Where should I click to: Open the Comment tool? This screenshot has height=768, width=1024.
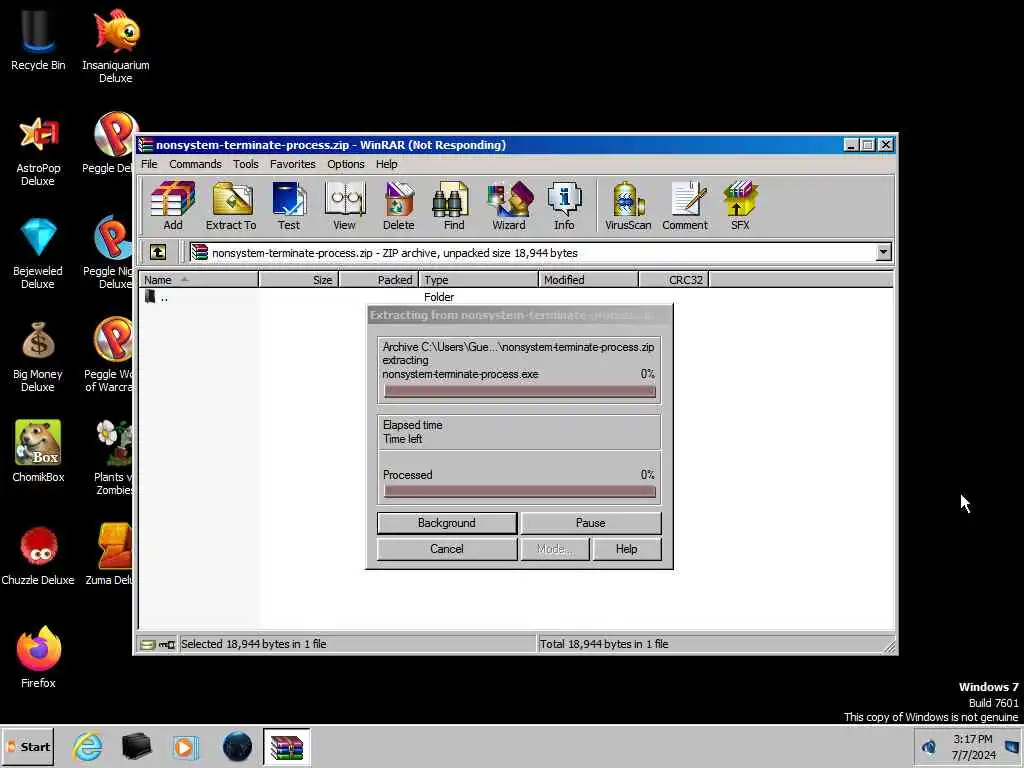(684, 206)
